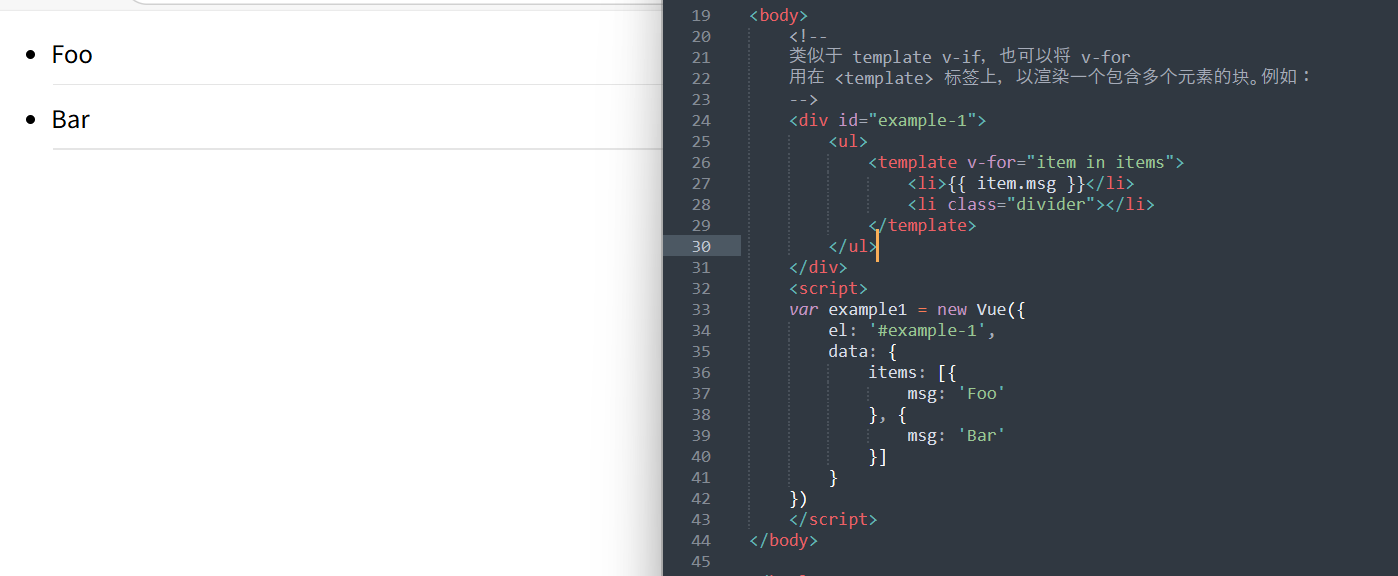This screenshot has width=1398, height=576.
Task: Click 'new Vue({' constructor call
Action: [981, 309]
